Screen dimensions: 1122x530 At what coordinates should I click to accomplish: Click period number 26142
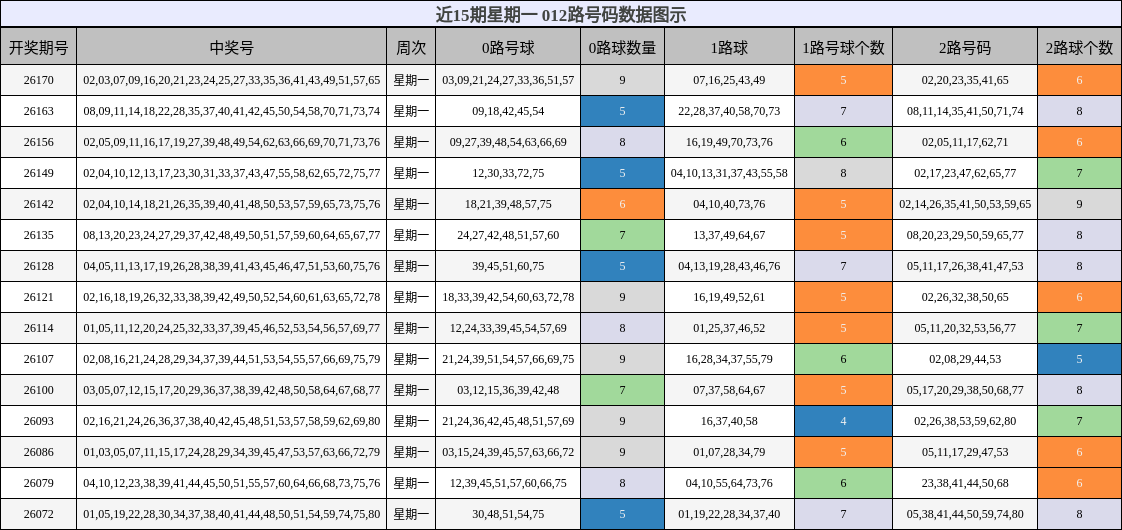pos(39,204)
